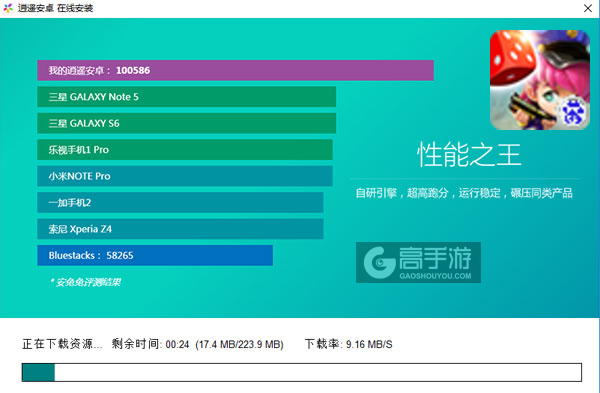This screenshot has width=600, height=393.
Task: Select the Bluestacks: 58265 bar
Action: coord(155,255)
